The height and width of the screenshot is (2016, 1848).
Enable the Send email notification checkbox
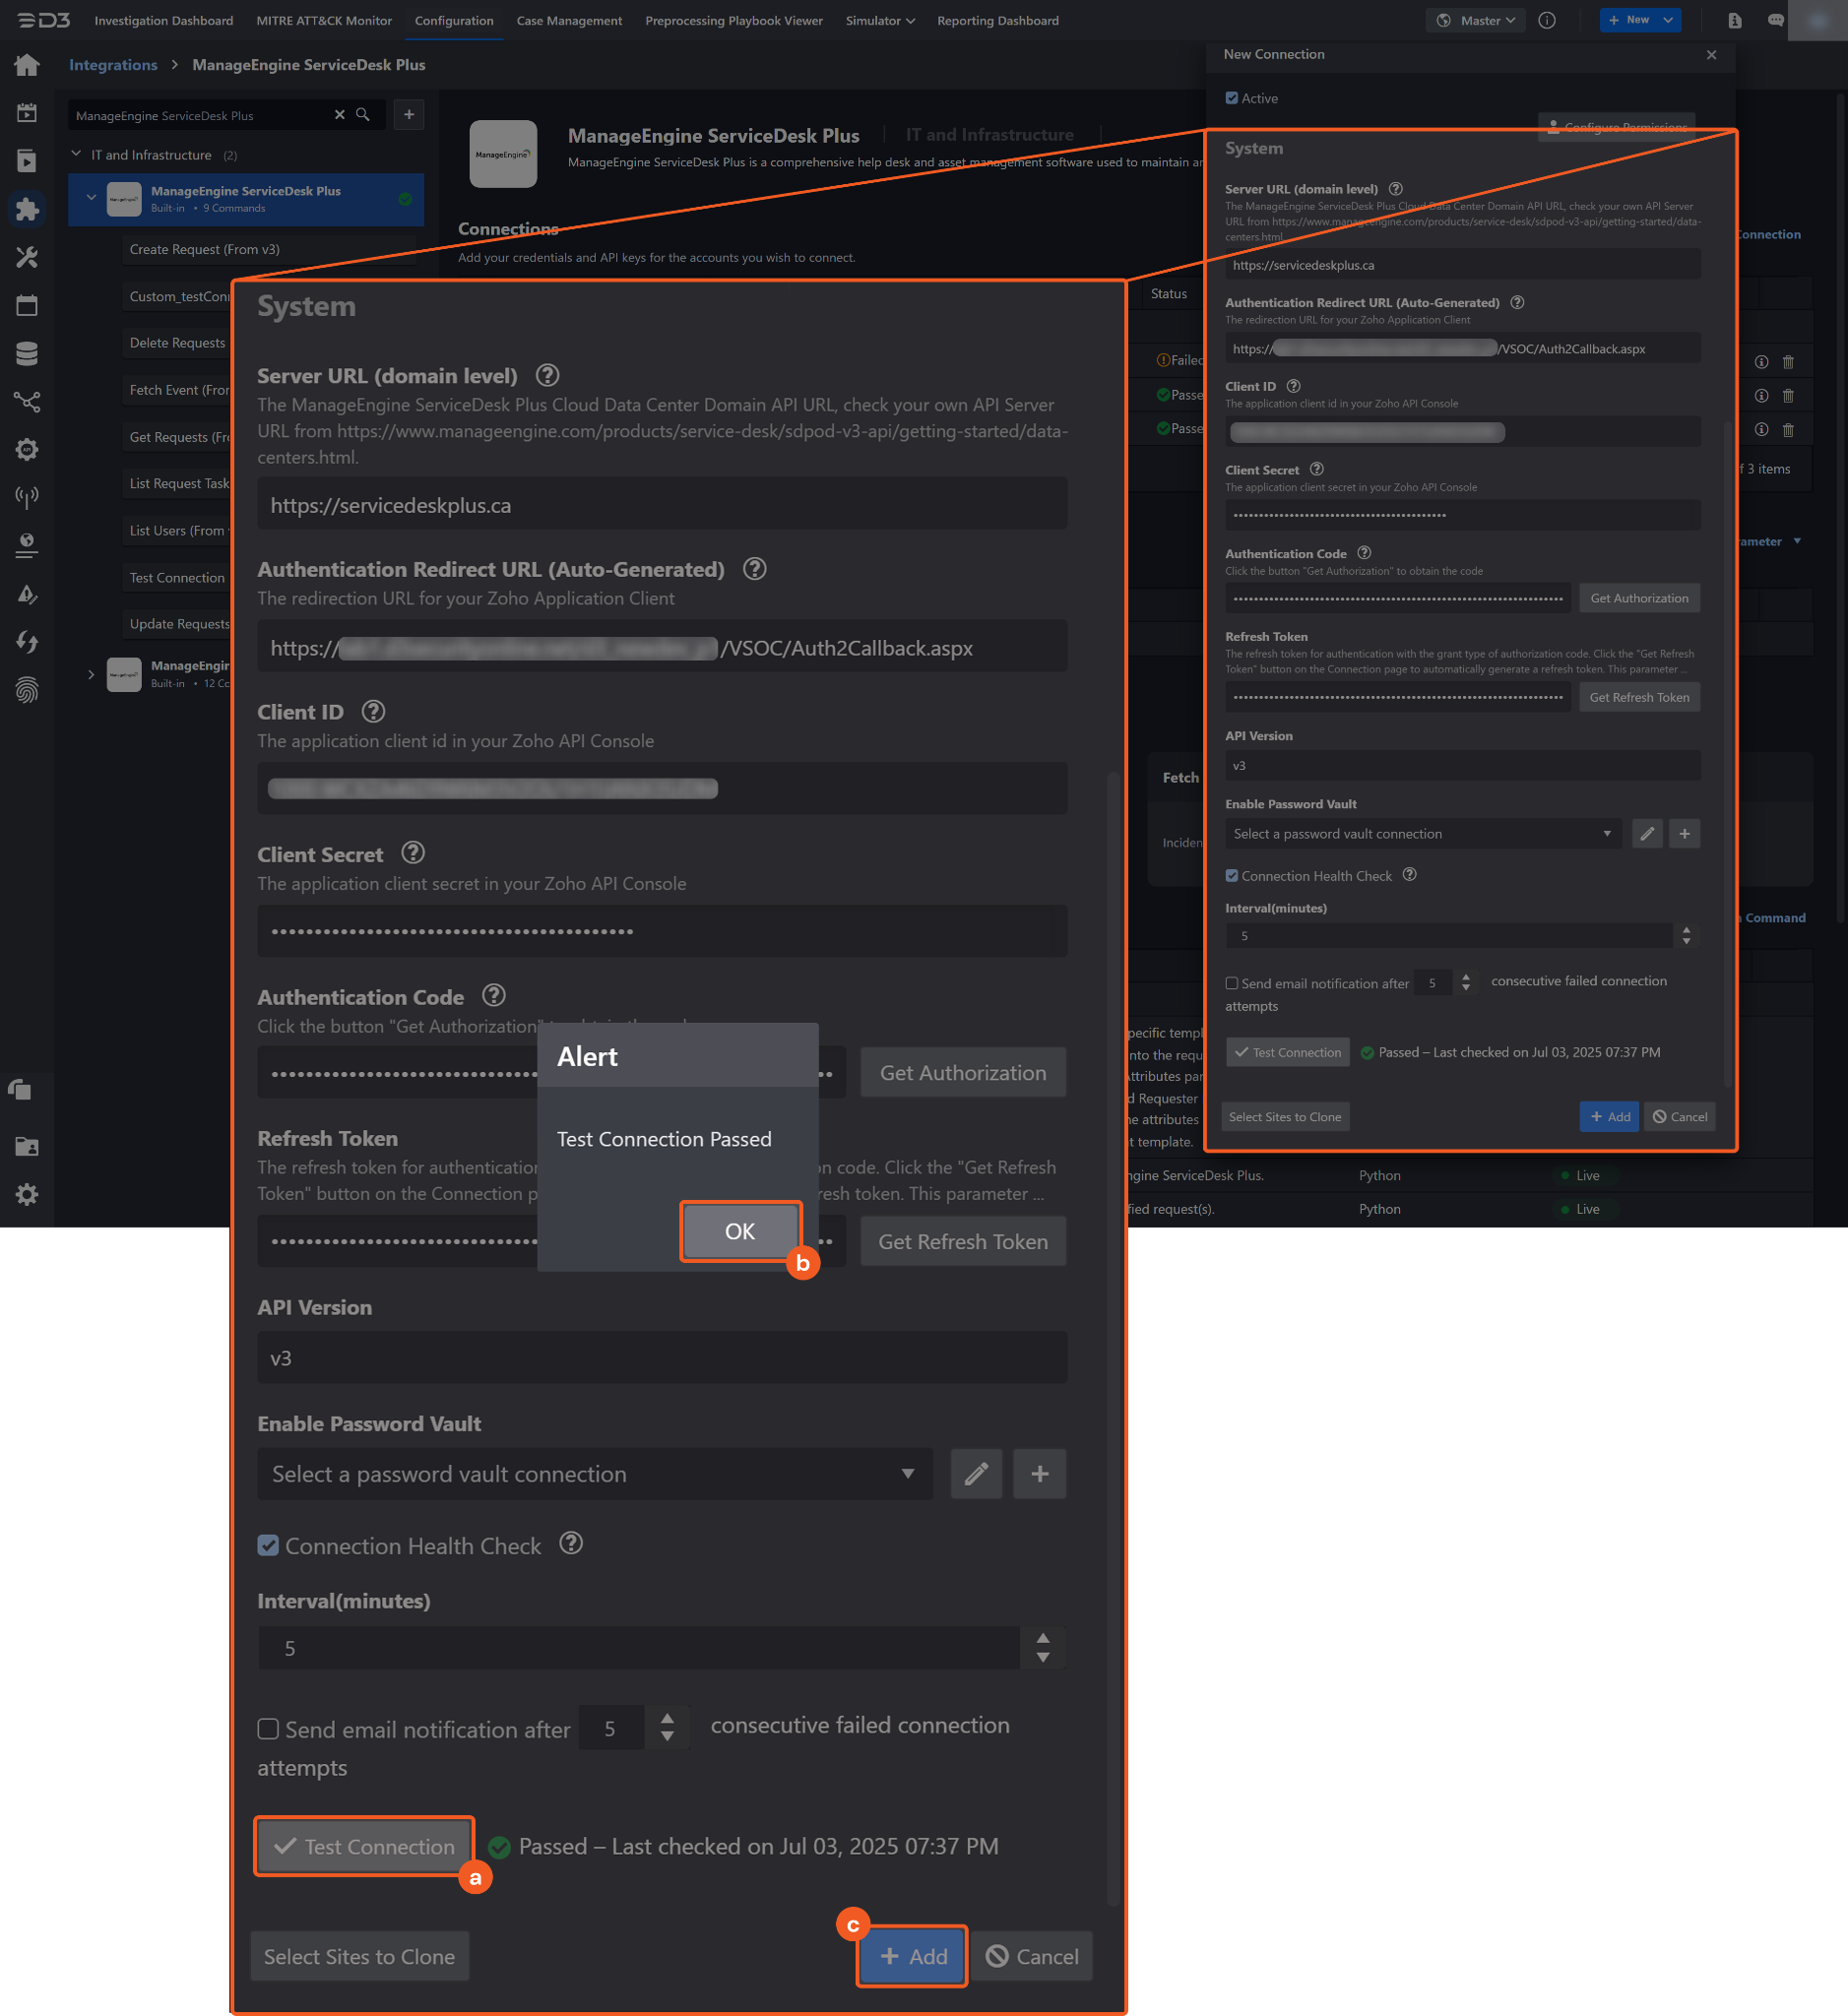268,1729
